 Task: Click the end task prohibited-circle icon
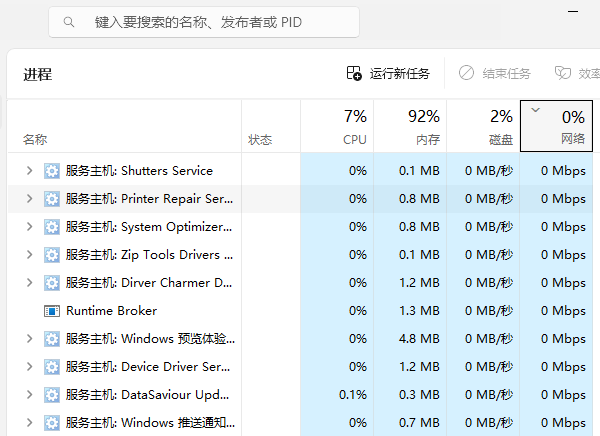[x=466, y=73]
